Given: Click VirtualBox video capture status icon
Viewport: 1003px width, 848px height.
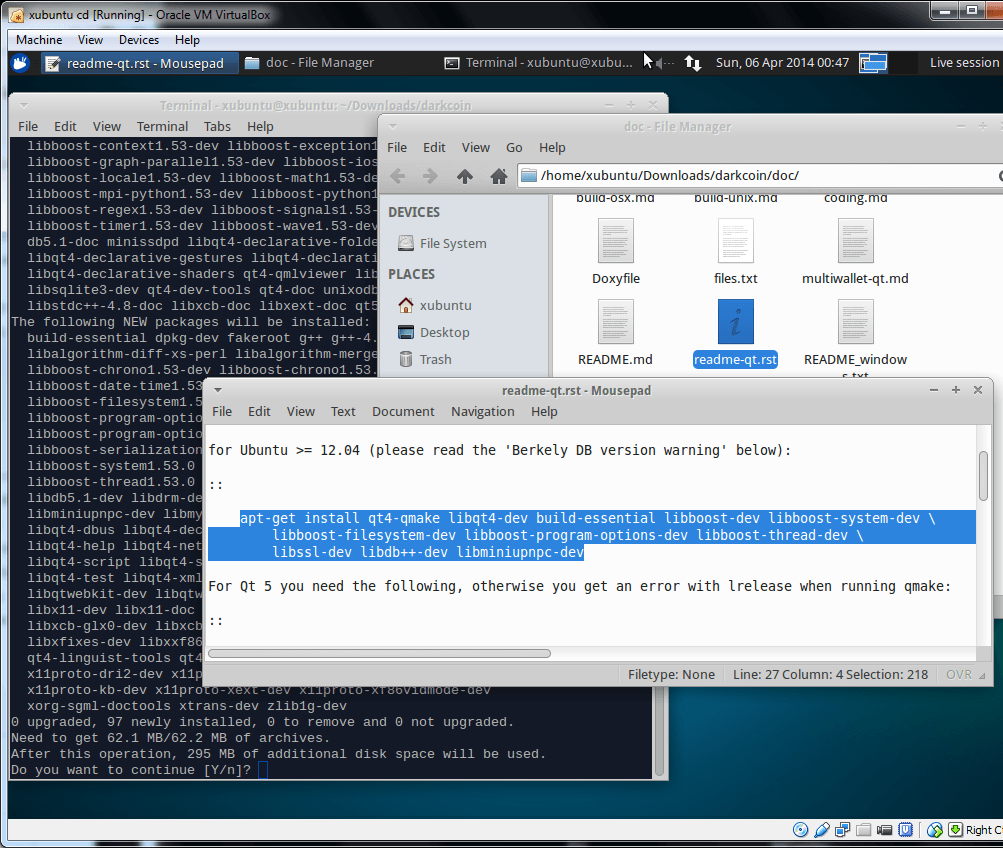Looking at the screenshot, I should pos(885,829).
